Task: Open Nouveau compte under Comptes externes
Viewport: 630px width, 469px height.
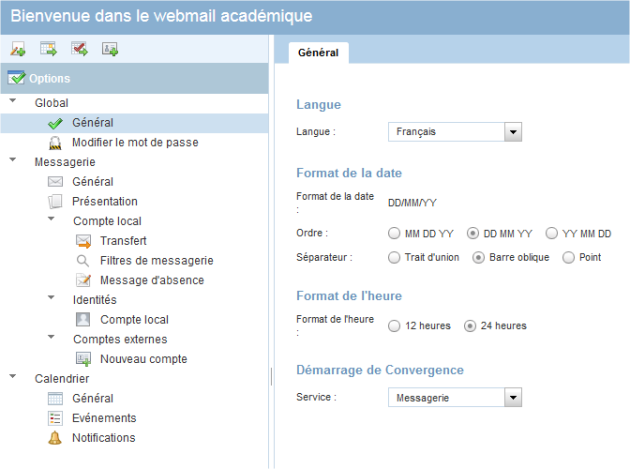Action: 143,359
